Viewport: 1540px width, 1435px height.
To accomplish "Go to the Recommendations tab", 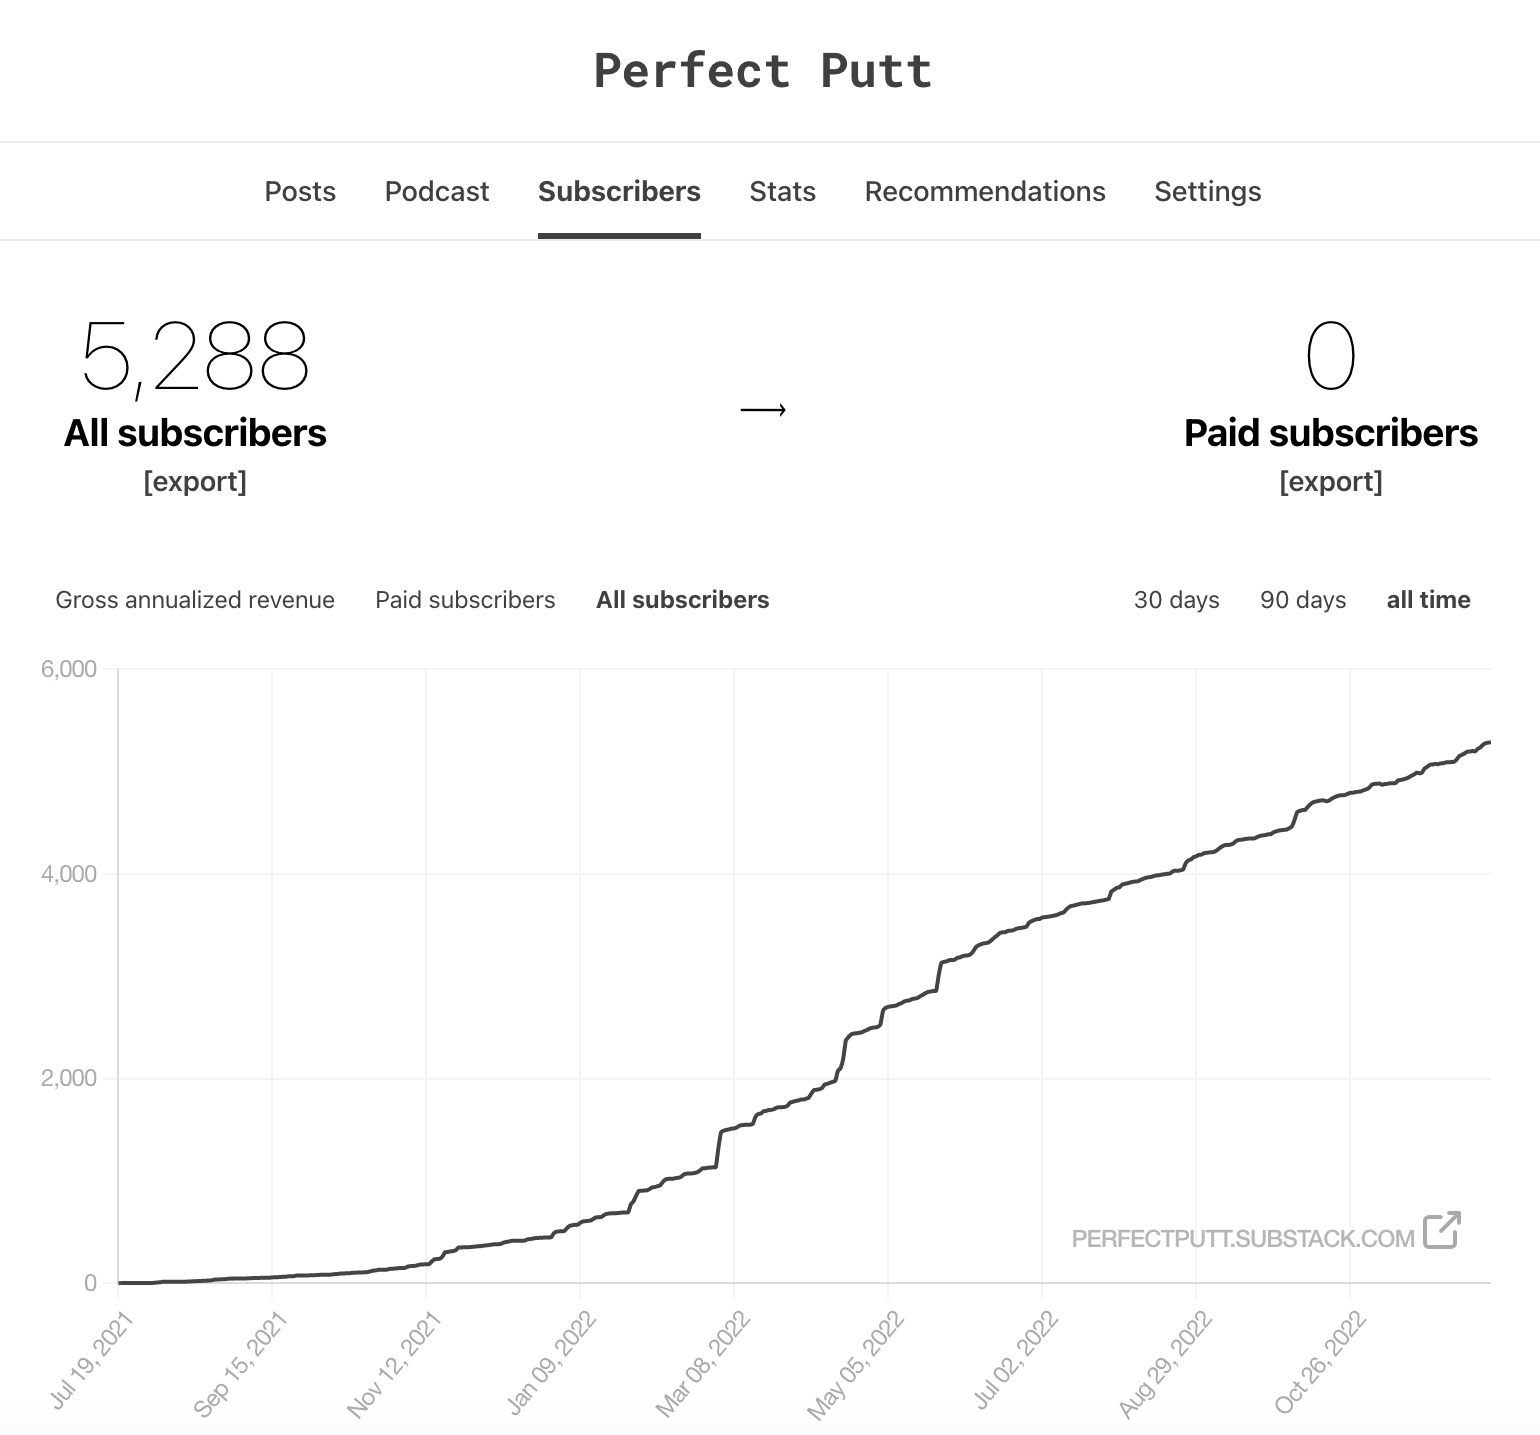I will pos(985,191).
